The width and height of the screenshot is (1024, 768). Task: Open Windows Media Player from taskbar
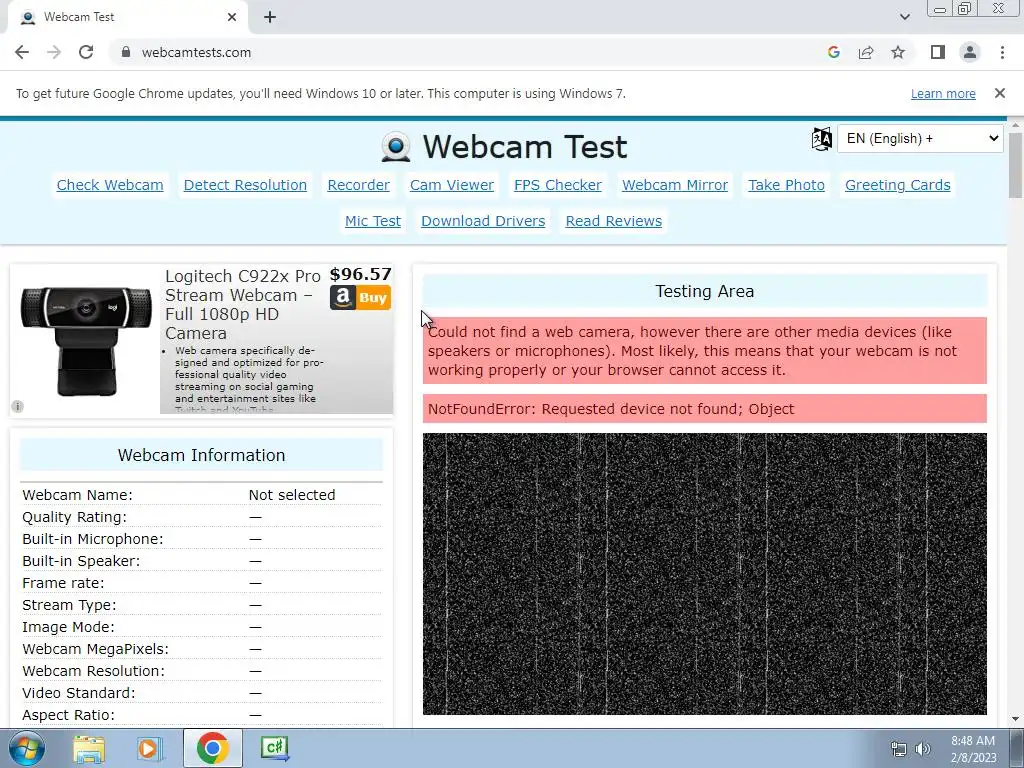[148, 748]
